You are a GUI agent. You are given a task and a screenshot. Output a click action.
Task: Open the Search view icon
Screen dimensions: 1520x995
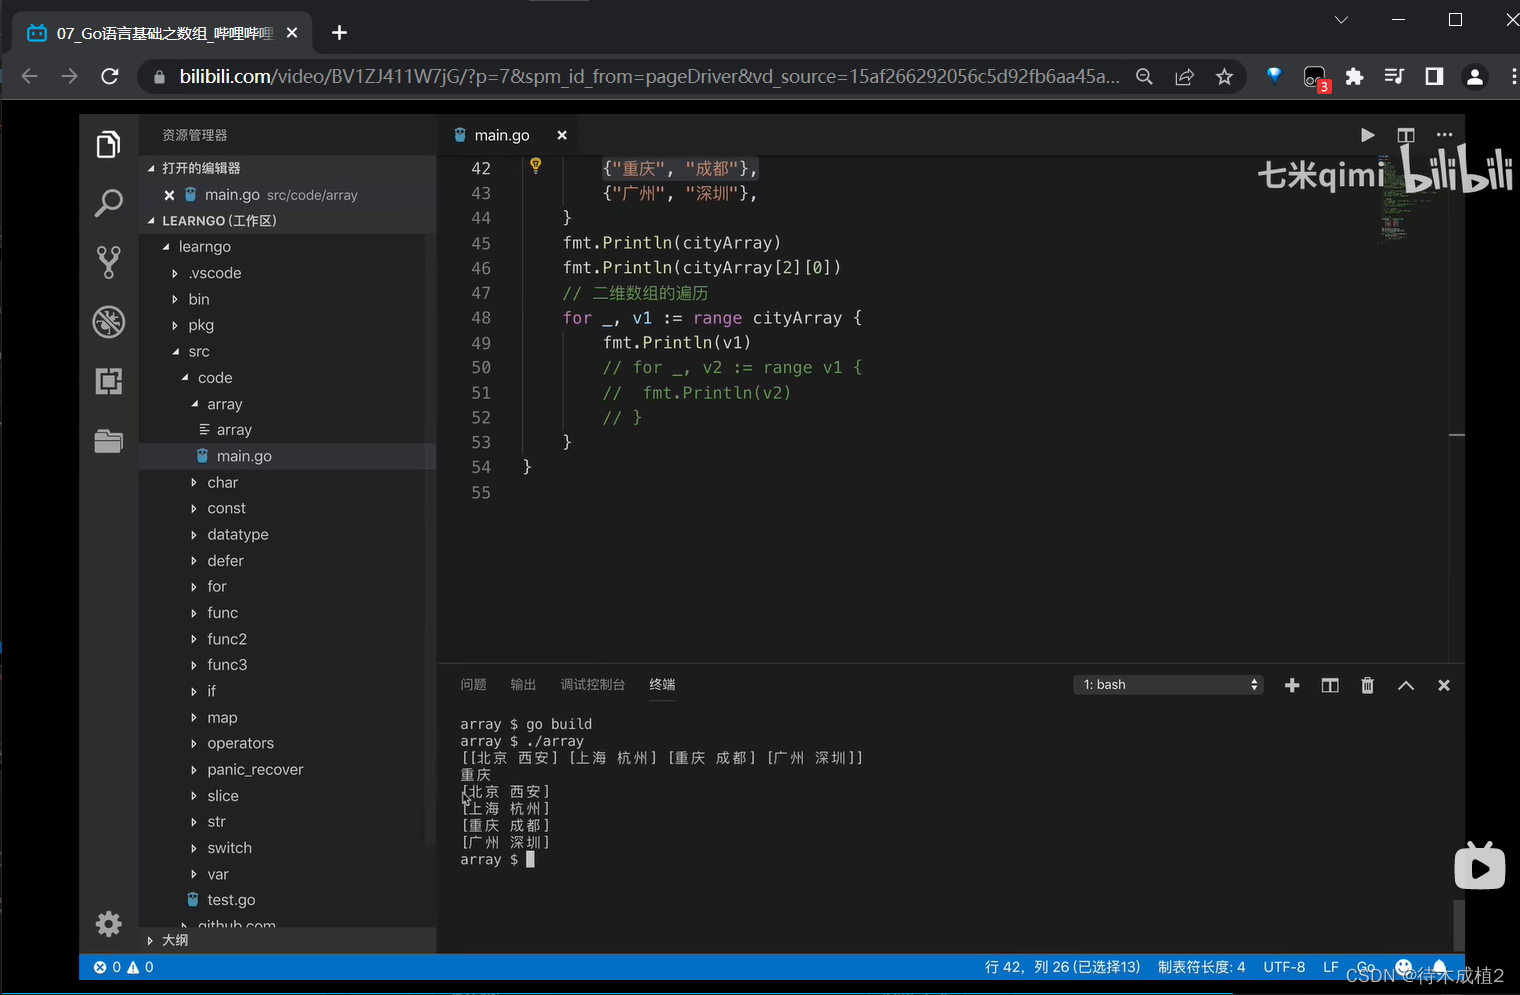click(x=108, y=203)
